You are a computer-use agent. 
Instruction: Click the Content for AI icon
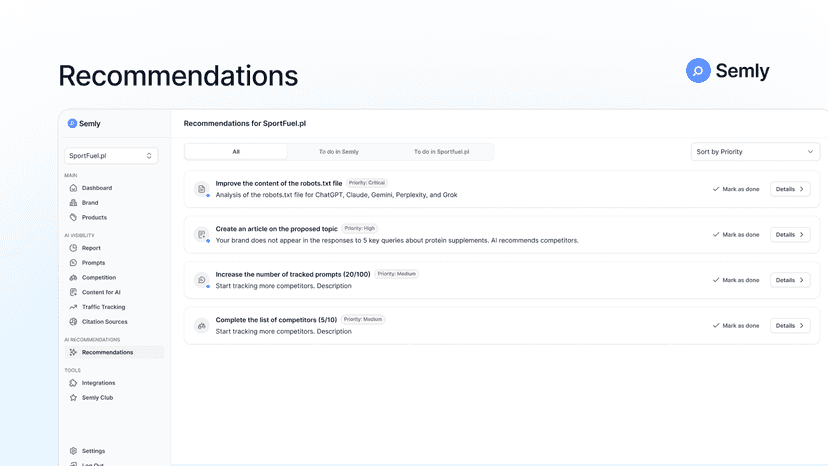coord(73,293)
